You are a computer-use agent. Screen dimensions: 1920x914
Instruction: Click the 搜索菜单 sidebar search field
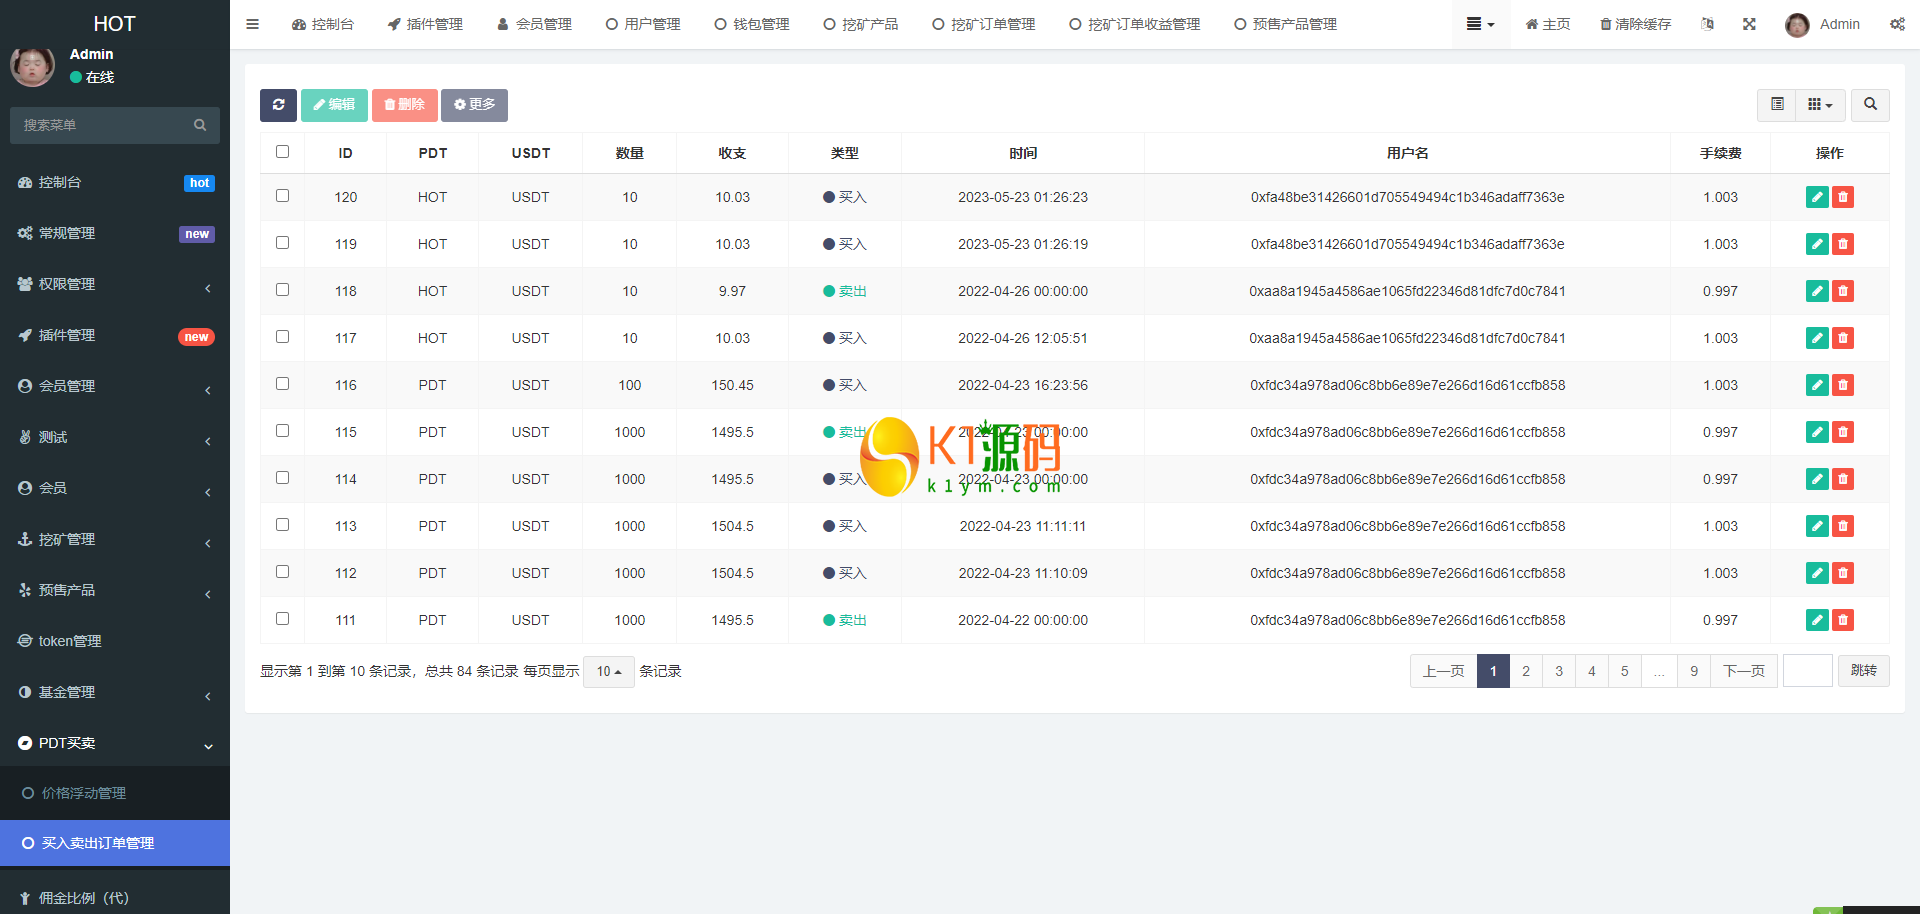pyautogui.click(x=105, y=125)
